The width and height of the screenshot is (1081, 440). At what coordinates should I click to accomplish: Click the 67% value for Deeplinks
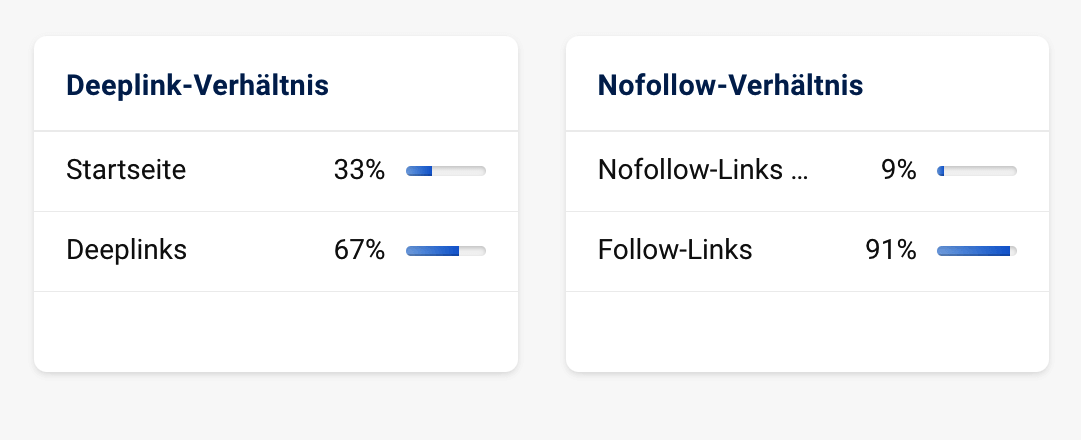pyautogui.click(x=359, y=250)
